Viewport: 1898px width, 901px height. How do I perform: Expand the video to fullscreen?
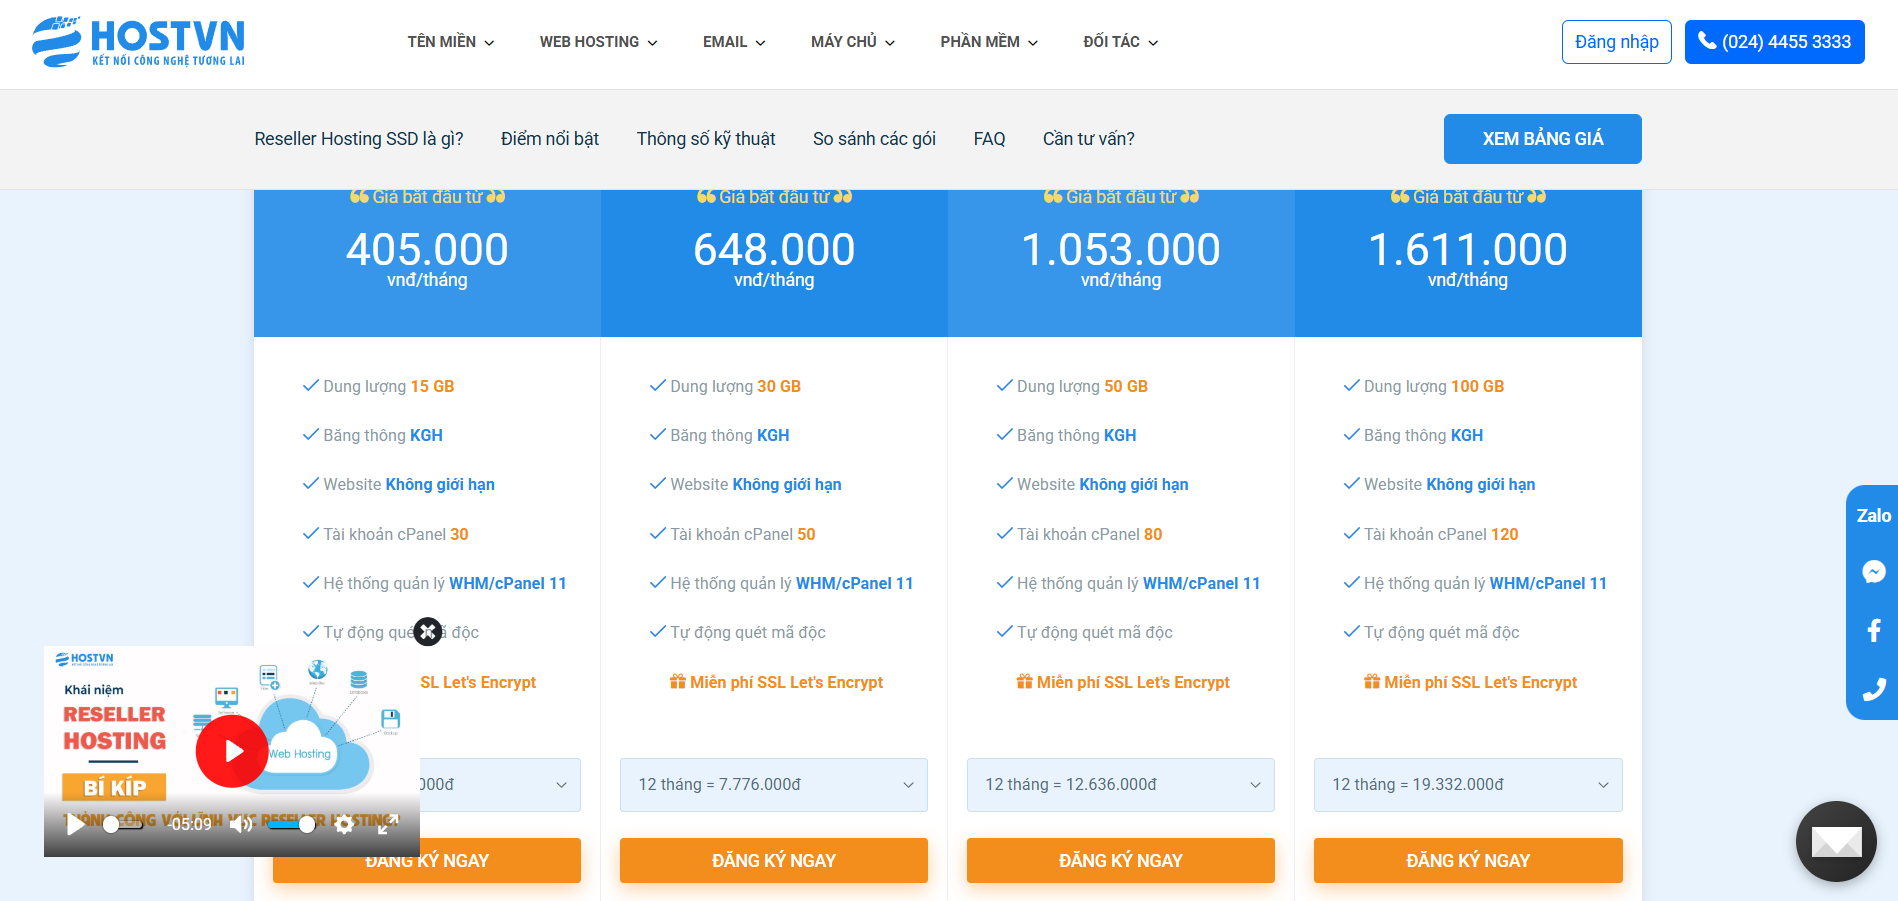point(388,824)
